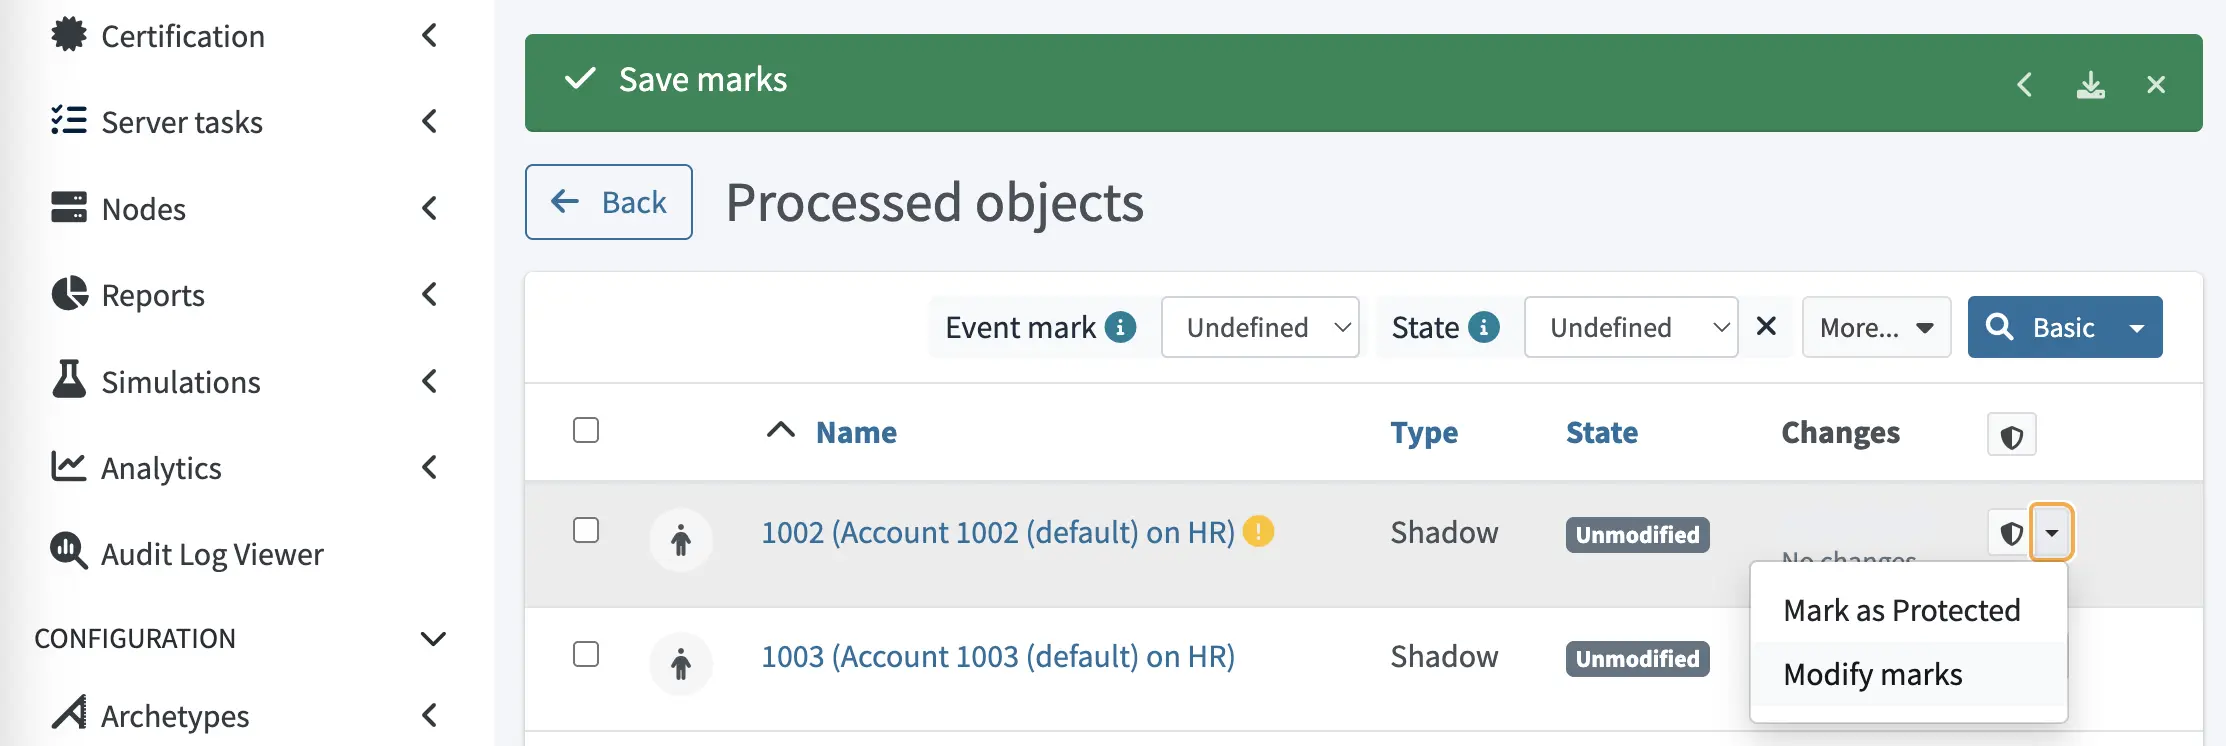Click the person icon for account 1003
Screen dimensions: 2226x746
[x=681, y=664]
